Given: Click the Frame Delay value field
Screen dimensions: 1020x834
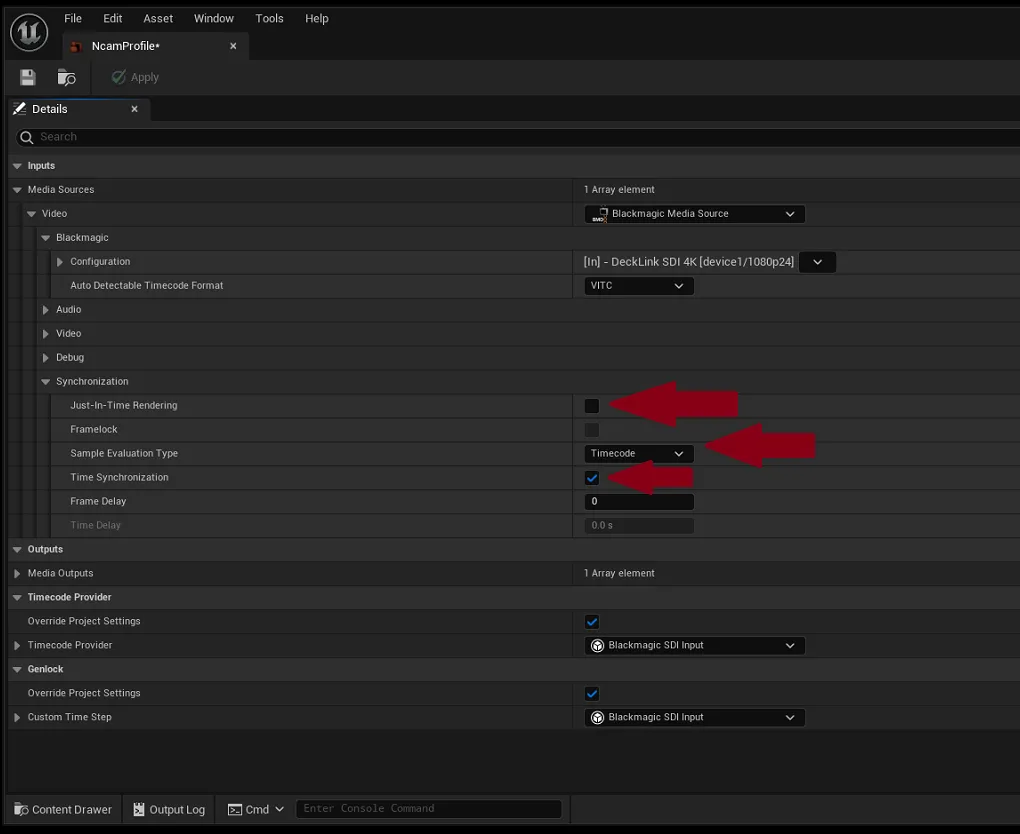Looking at the screenshot, I should point(639,502).
